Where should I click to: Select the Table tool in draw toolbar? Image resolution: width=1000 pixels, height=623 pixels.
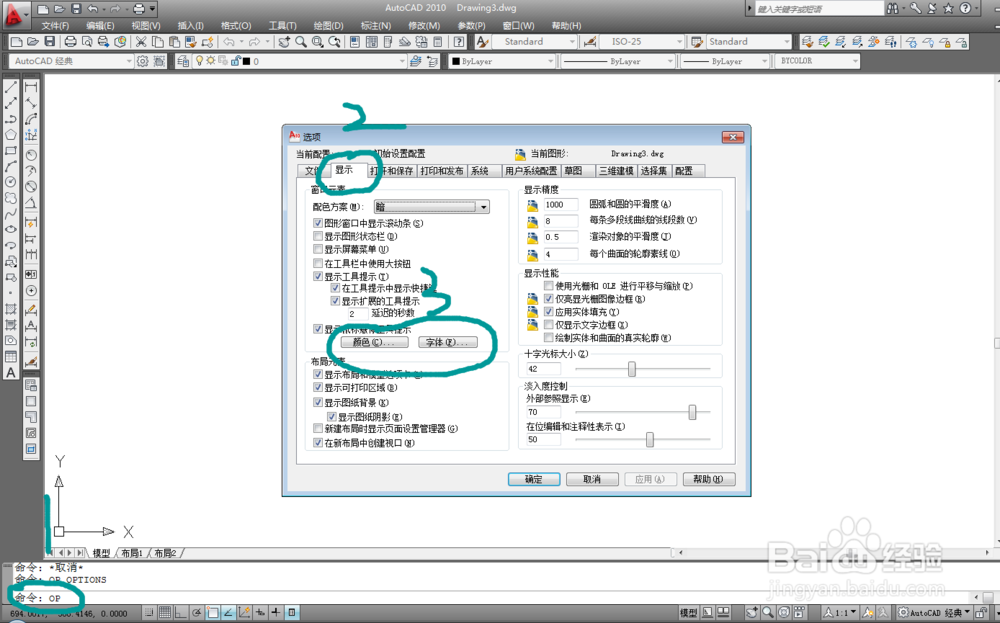coord(11,356)
